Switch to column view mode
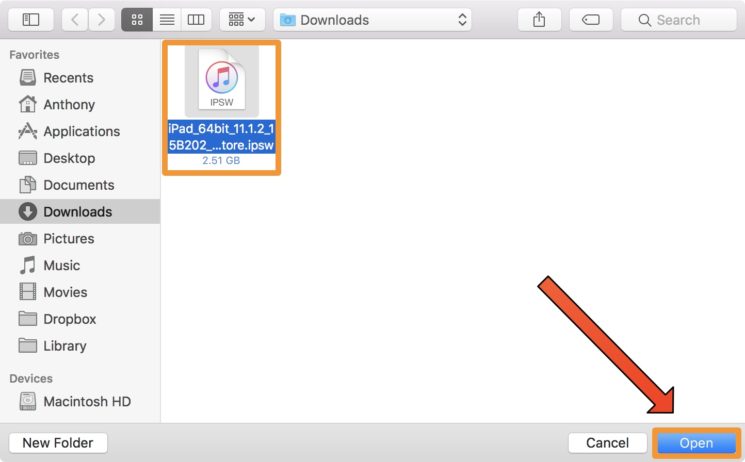745x462 pixels. 196,19
